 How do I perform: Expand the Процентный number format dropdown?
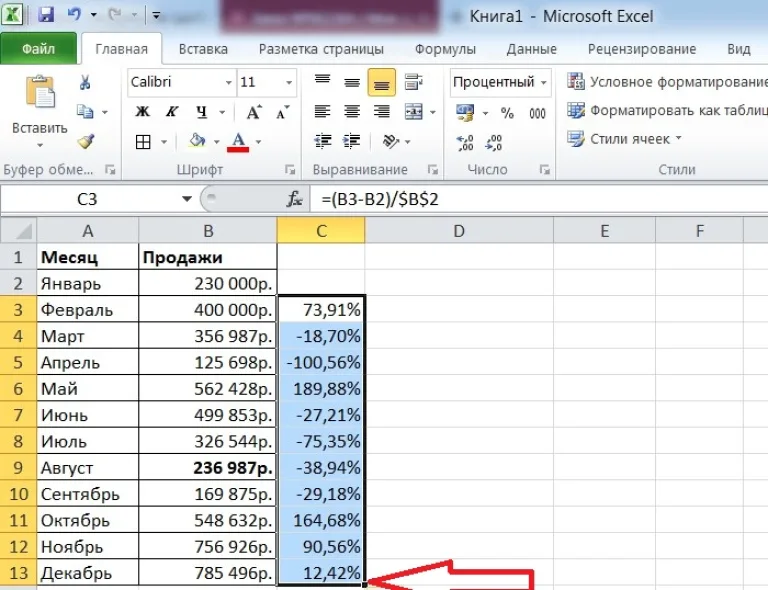(x=544, y=82)
